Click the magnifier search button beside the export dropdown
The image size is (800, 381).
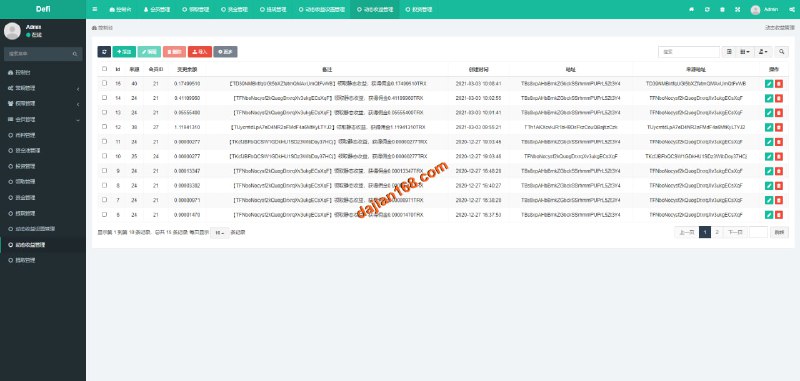(782, 52)
